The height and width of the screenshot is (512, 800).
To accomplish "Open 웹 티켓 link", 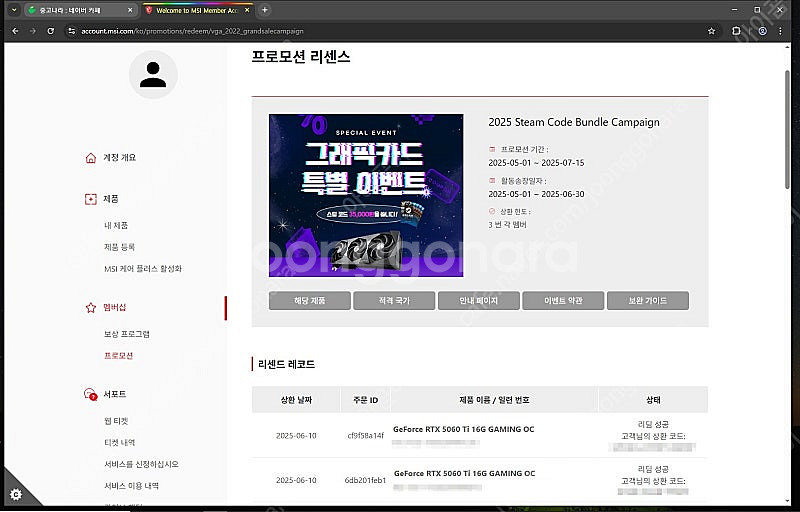I will (x=116, y=421).
